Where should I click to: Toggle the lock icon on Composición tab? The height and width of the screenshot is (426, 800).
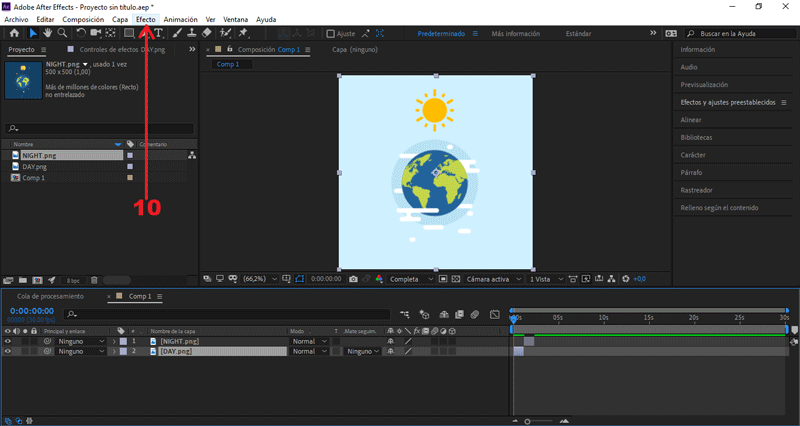230,49
